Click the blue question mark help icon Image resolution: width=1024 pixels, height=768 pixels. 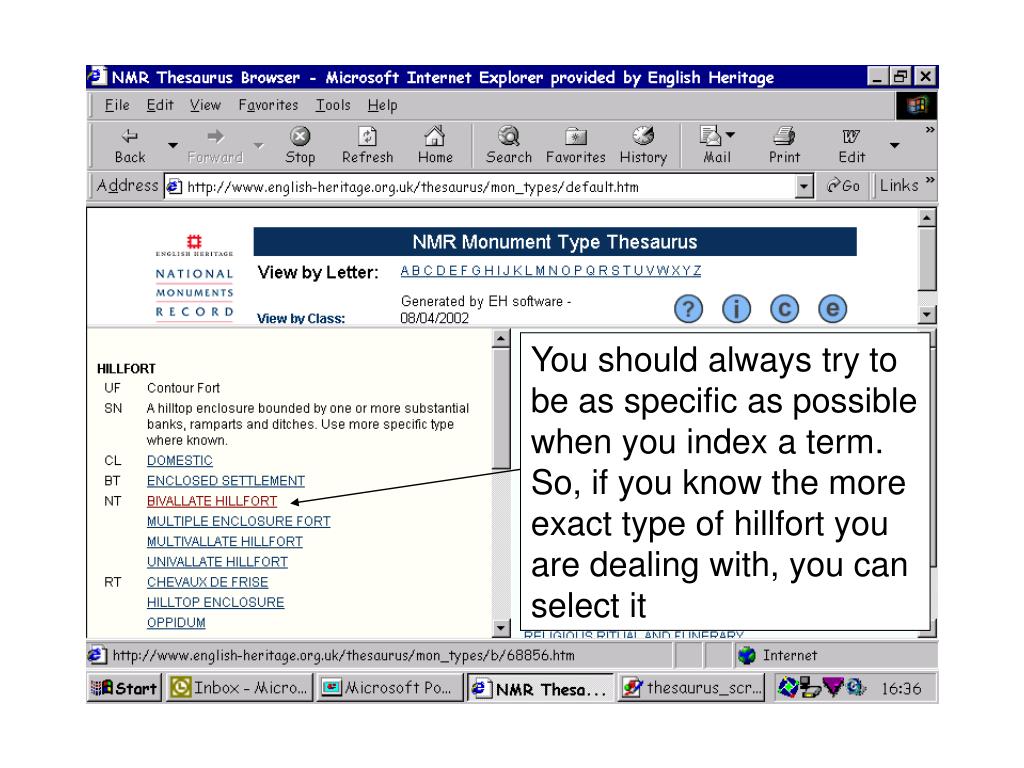click(x=688, y=309)
